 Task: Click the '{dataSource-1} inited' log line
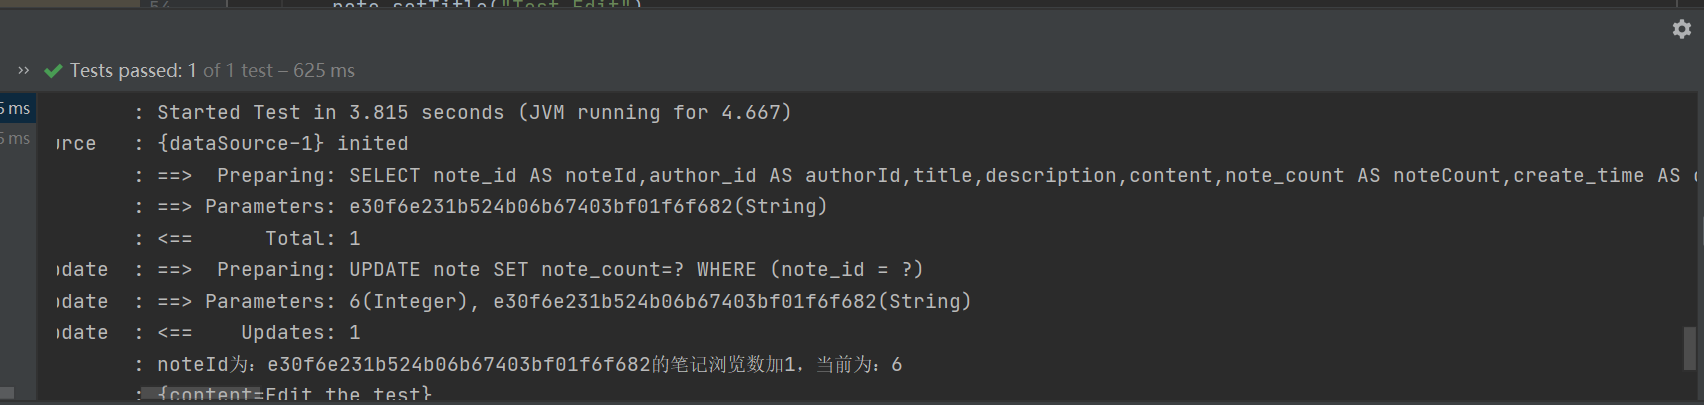click(x=283, y=143)
